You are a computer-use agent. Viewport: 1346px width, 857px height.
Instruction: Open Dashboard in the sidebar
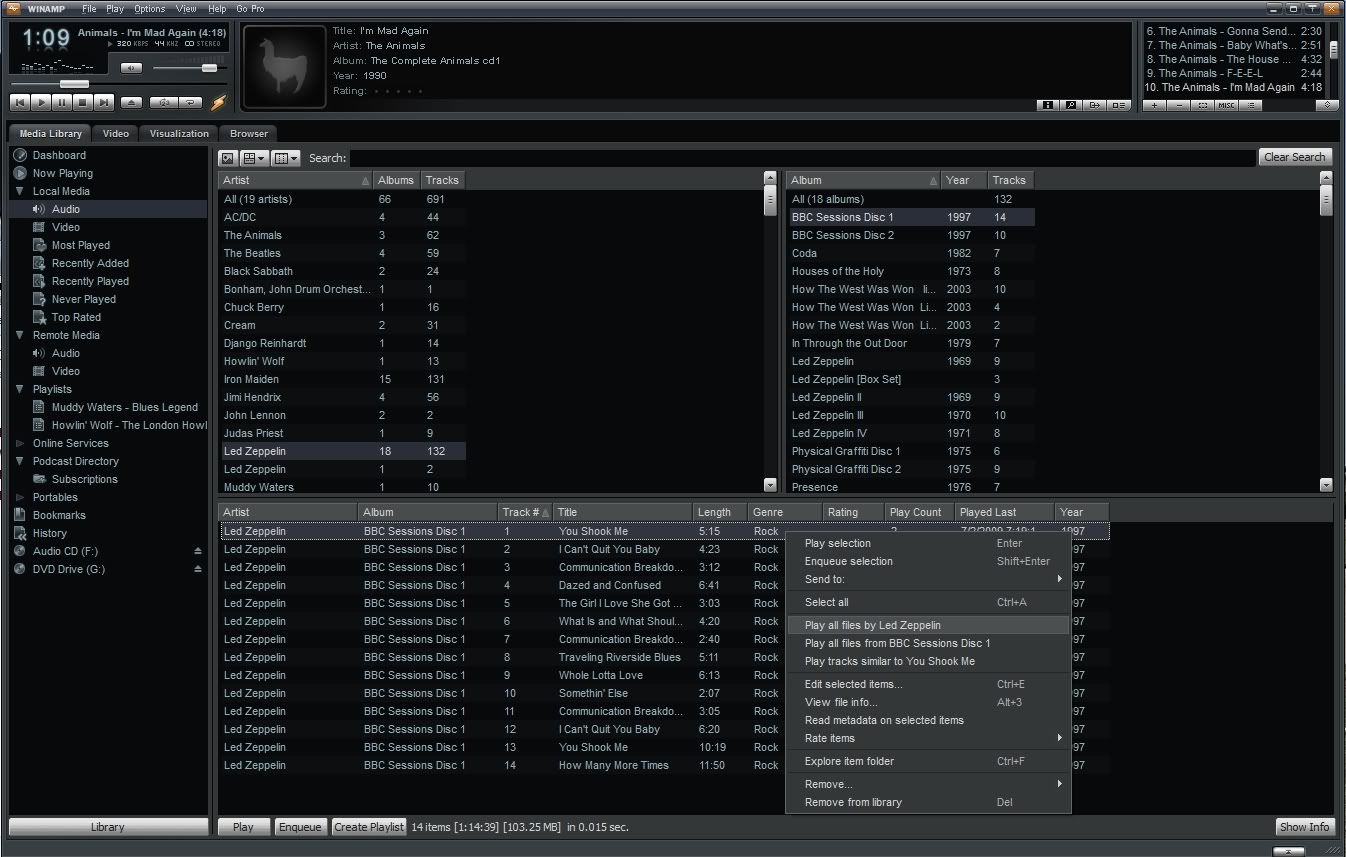tap(59, 155)
